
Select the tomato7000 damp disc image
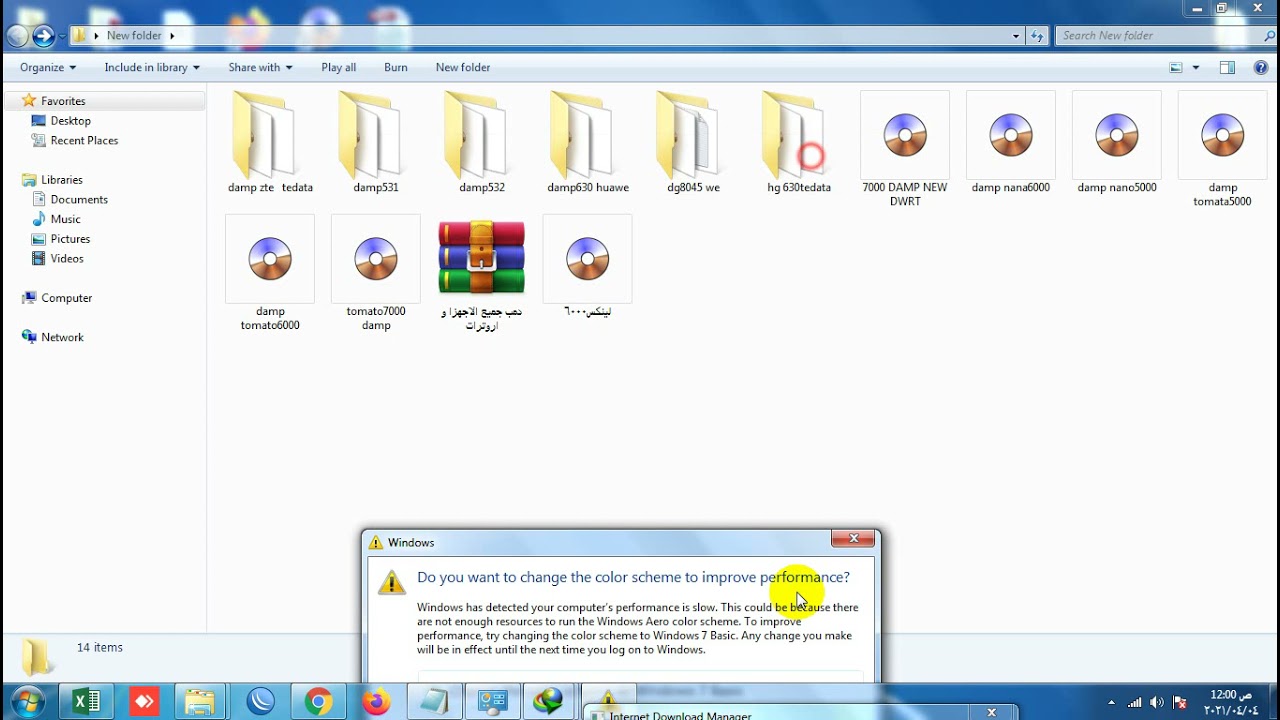coord(376,273)
